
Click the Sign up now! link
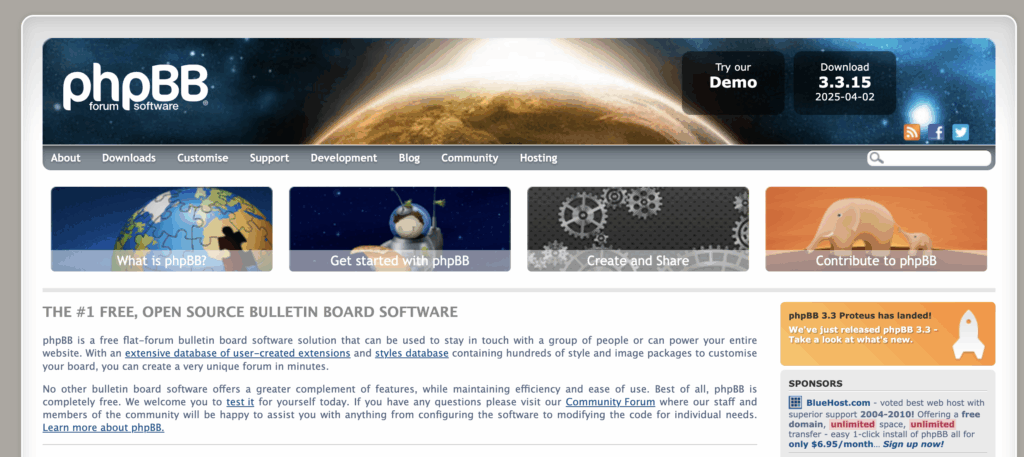point(913,444)
